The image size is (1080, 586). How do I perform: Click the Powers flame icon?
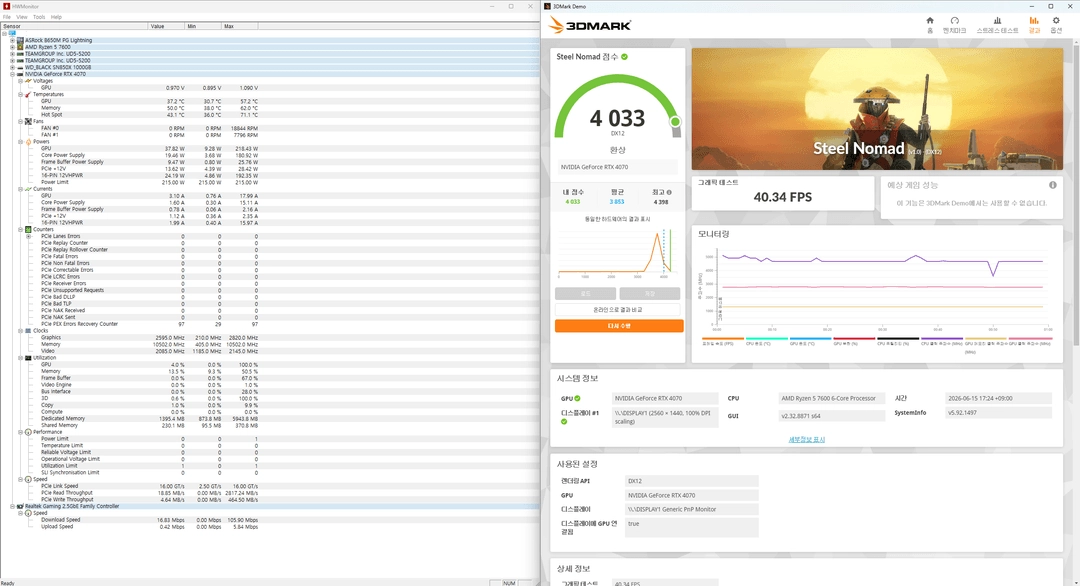click(28, 142)
